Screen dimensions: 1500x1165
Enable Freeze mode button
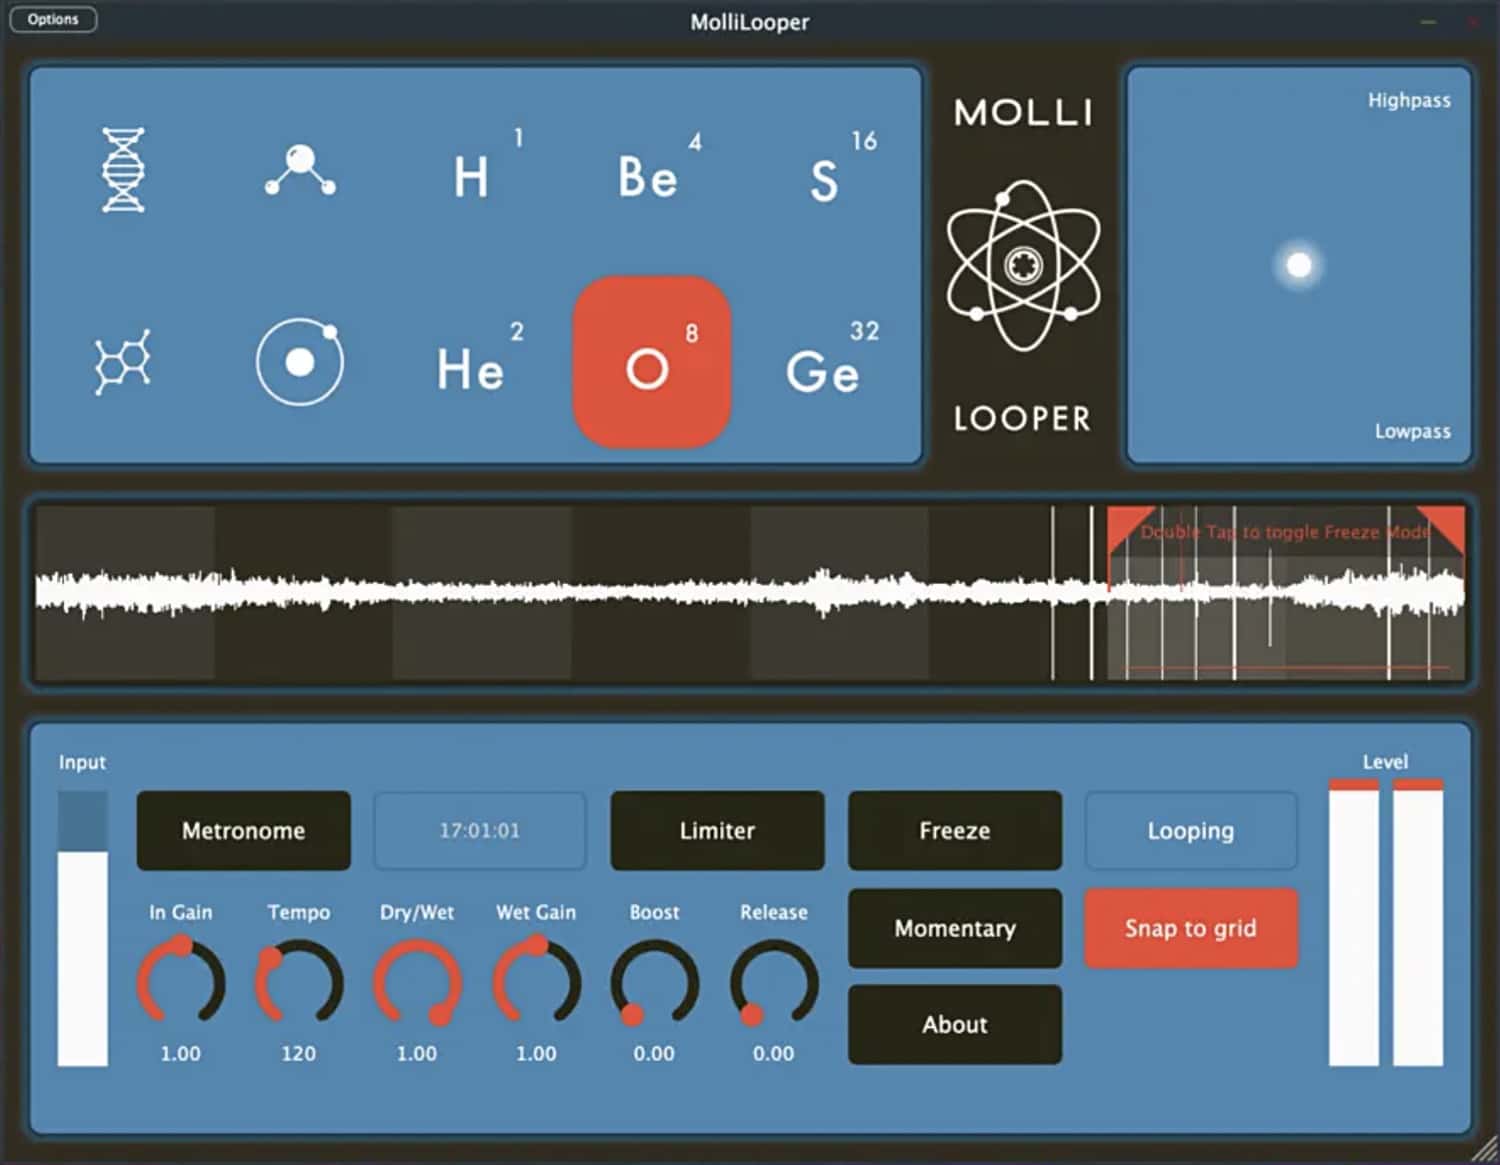point(955,831)
